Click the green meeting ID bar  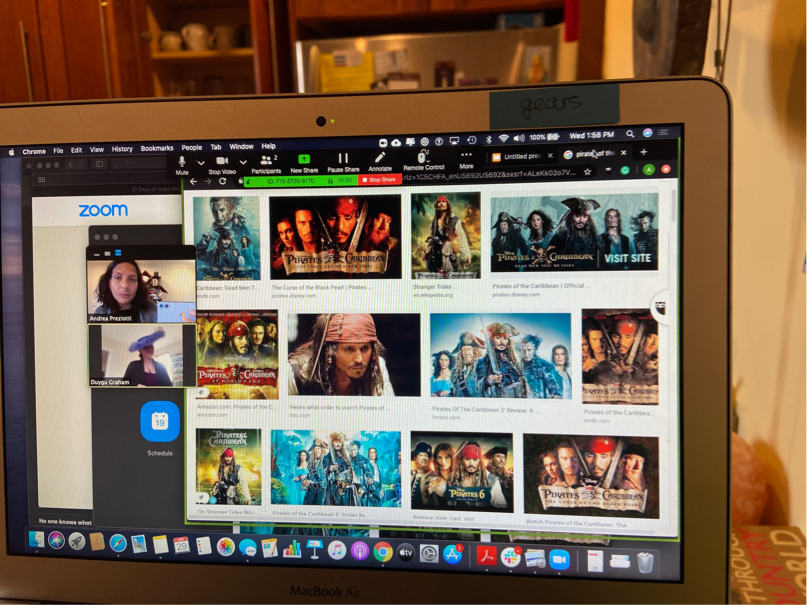pos(301,181)
